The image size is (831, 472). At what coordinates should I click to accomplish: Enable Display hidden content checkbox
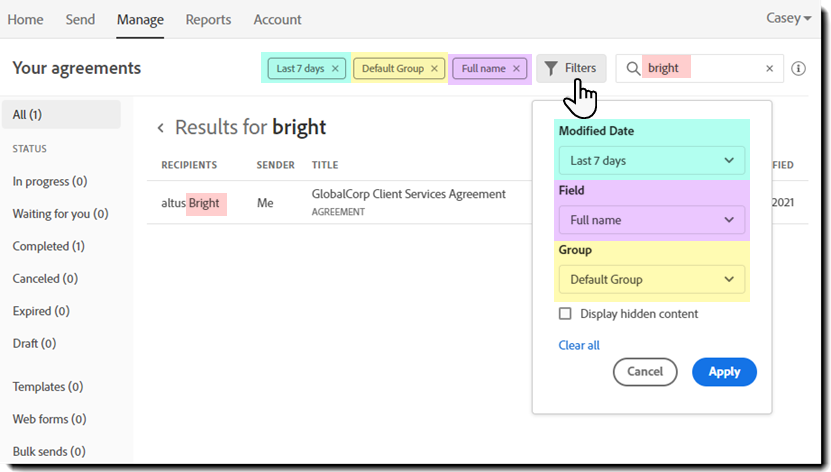pyautogui.click(x=565, y=314)
